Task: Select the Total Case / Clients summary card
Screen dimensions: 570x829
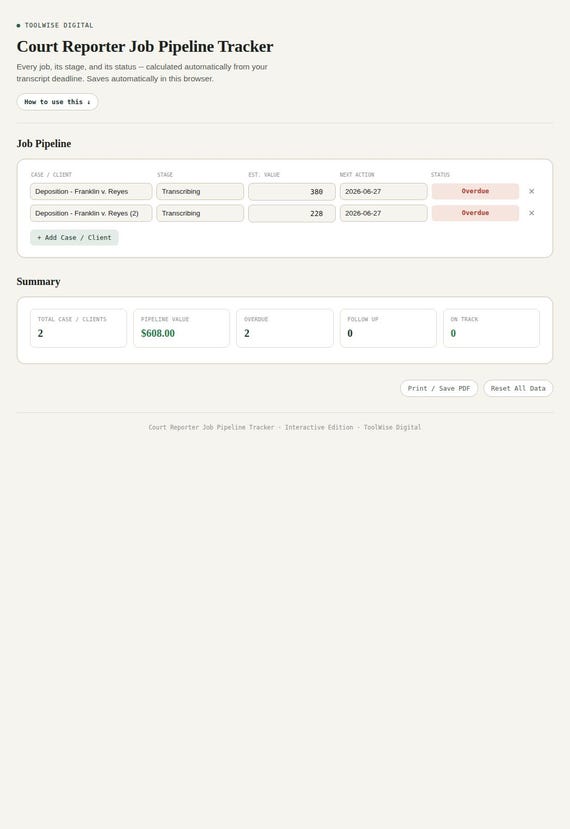Action: tap(78, 328)
